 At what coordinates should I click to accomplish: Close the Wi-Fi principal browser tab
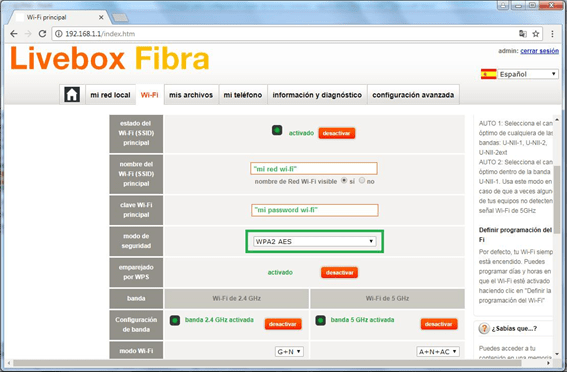click(x=101, y=17)
